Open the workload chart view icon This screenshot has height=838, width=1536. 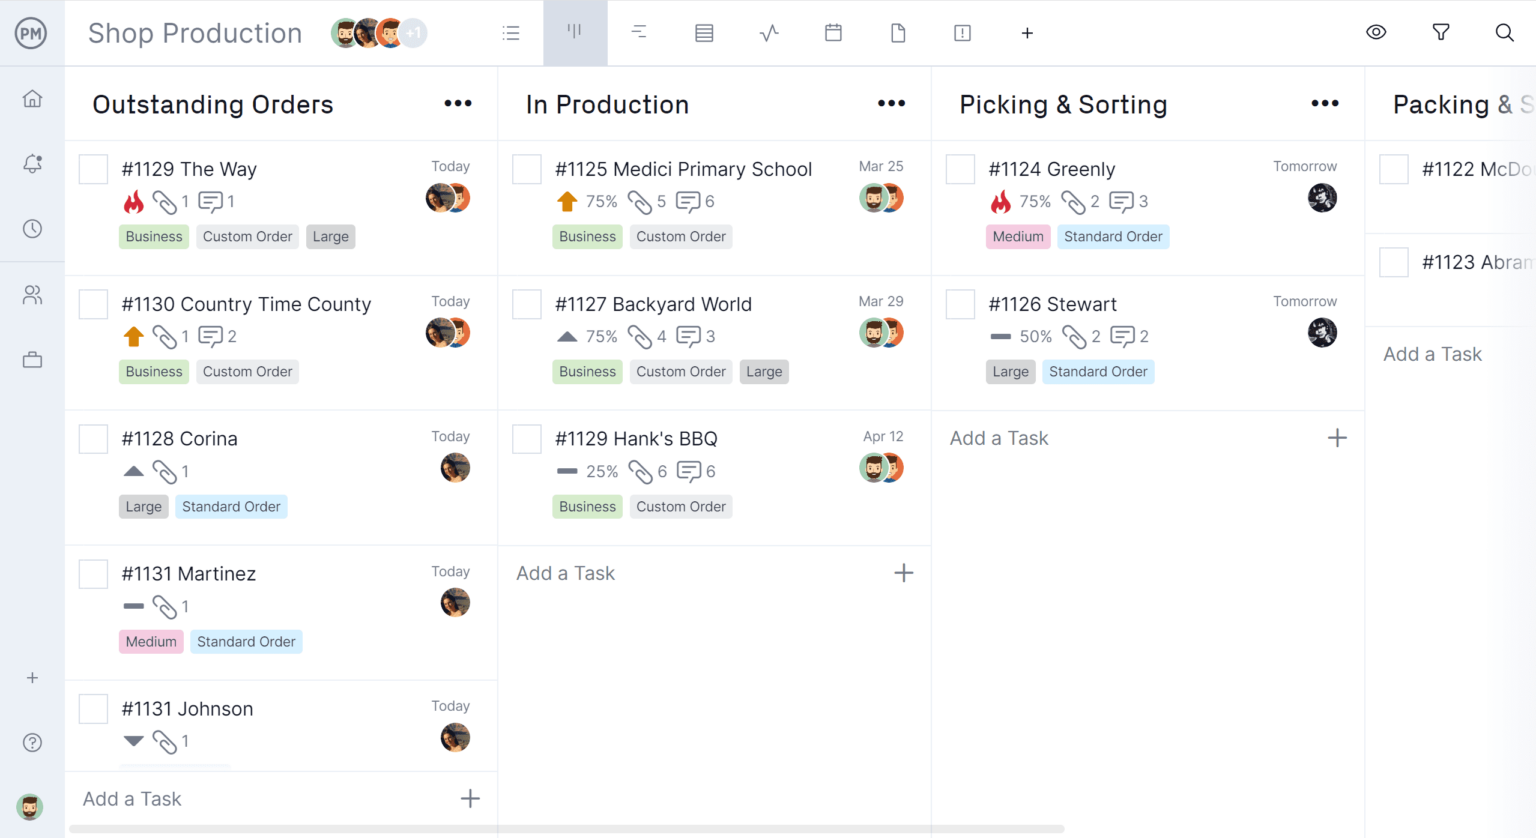point(769,32)
